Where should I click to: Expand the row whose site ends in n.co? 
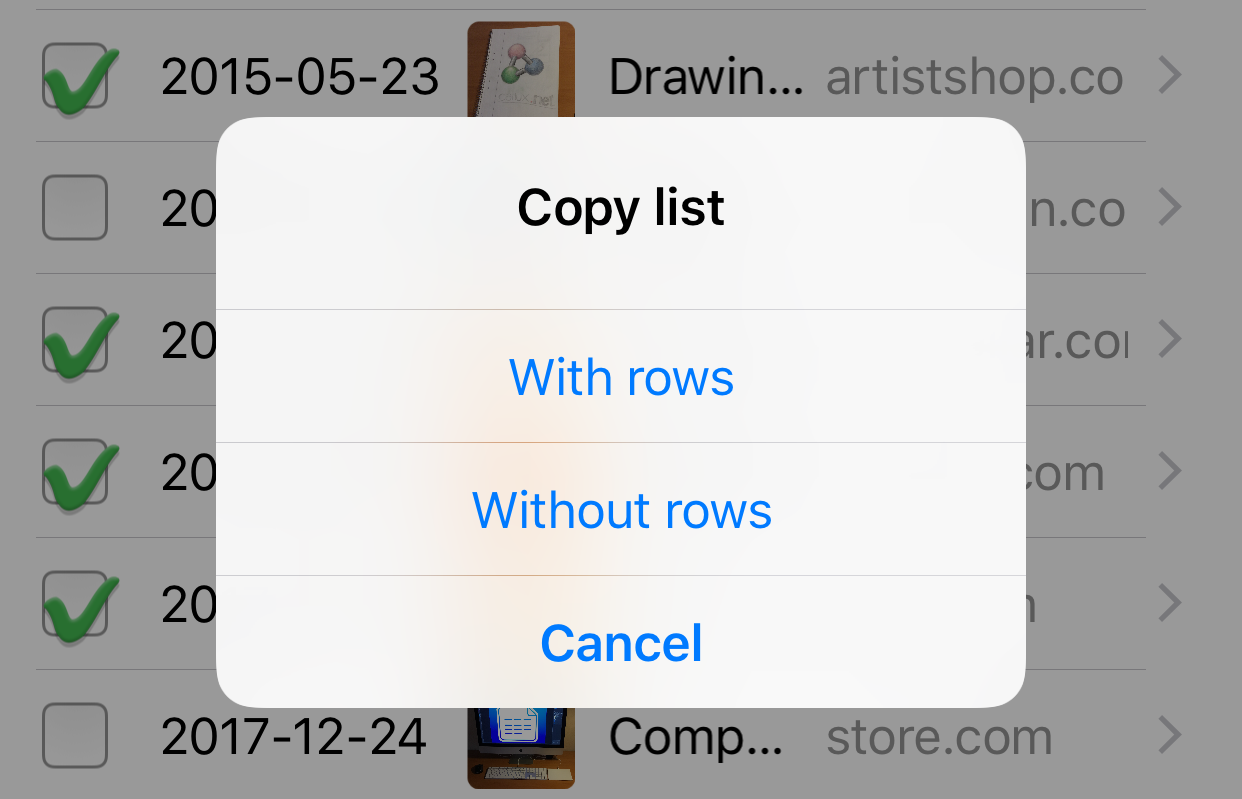coord(1170,208)
